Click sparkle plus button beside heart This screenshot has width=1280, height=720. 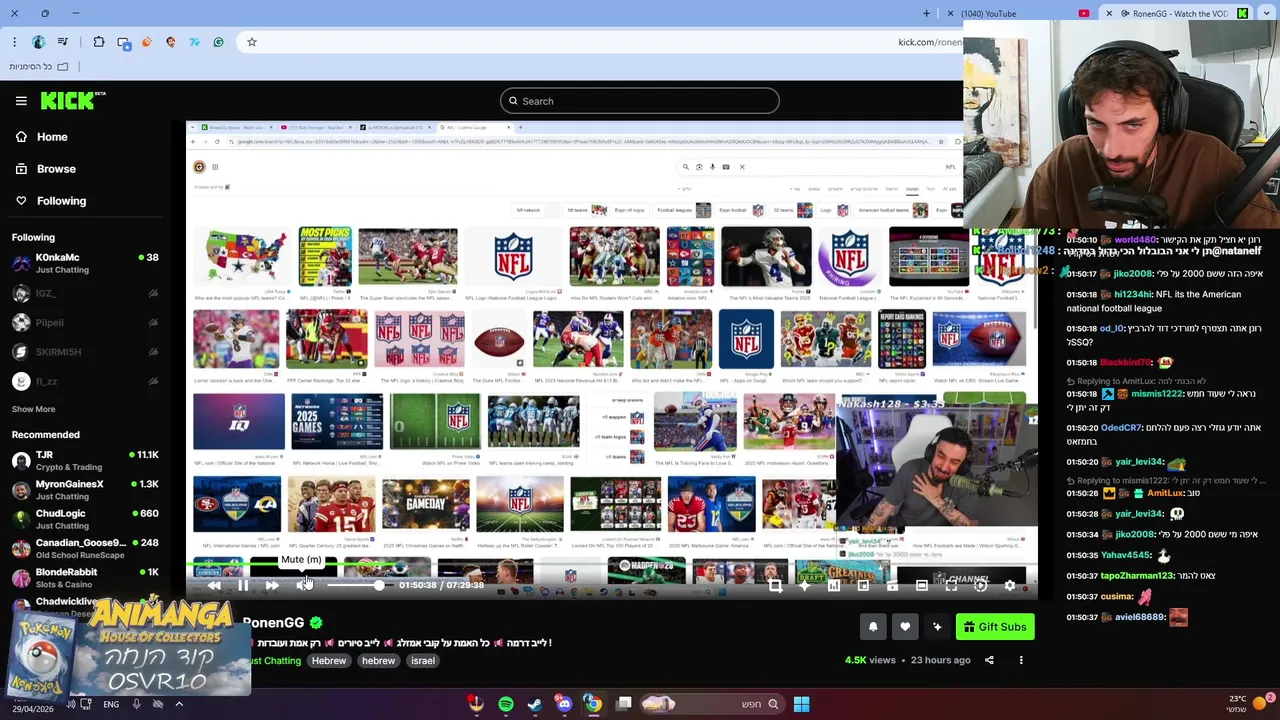[x=937, y=627]
